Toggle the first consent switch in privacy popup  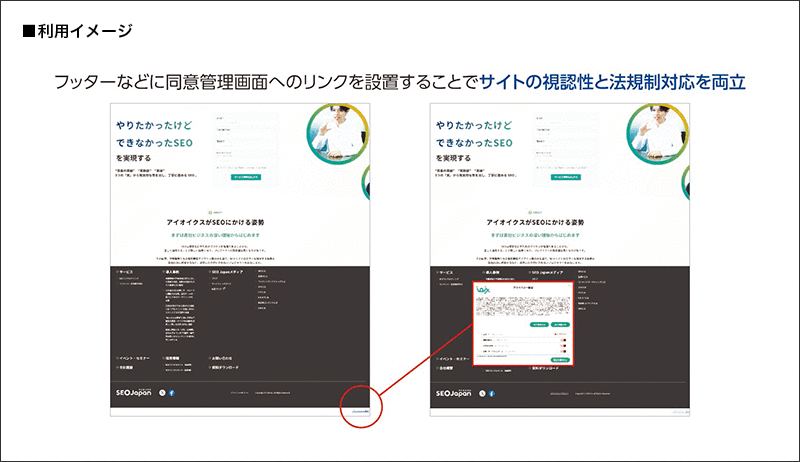(563, 340)
